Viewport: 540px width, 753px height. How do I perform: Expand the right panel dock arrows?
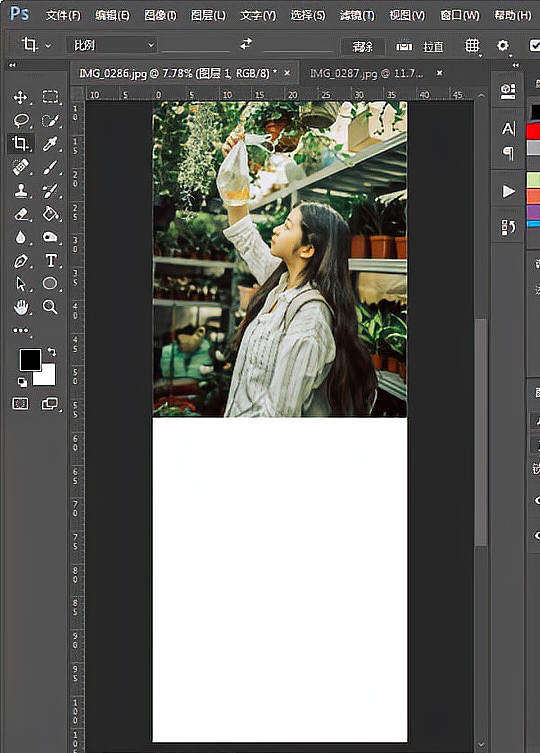tap(515, 65)
